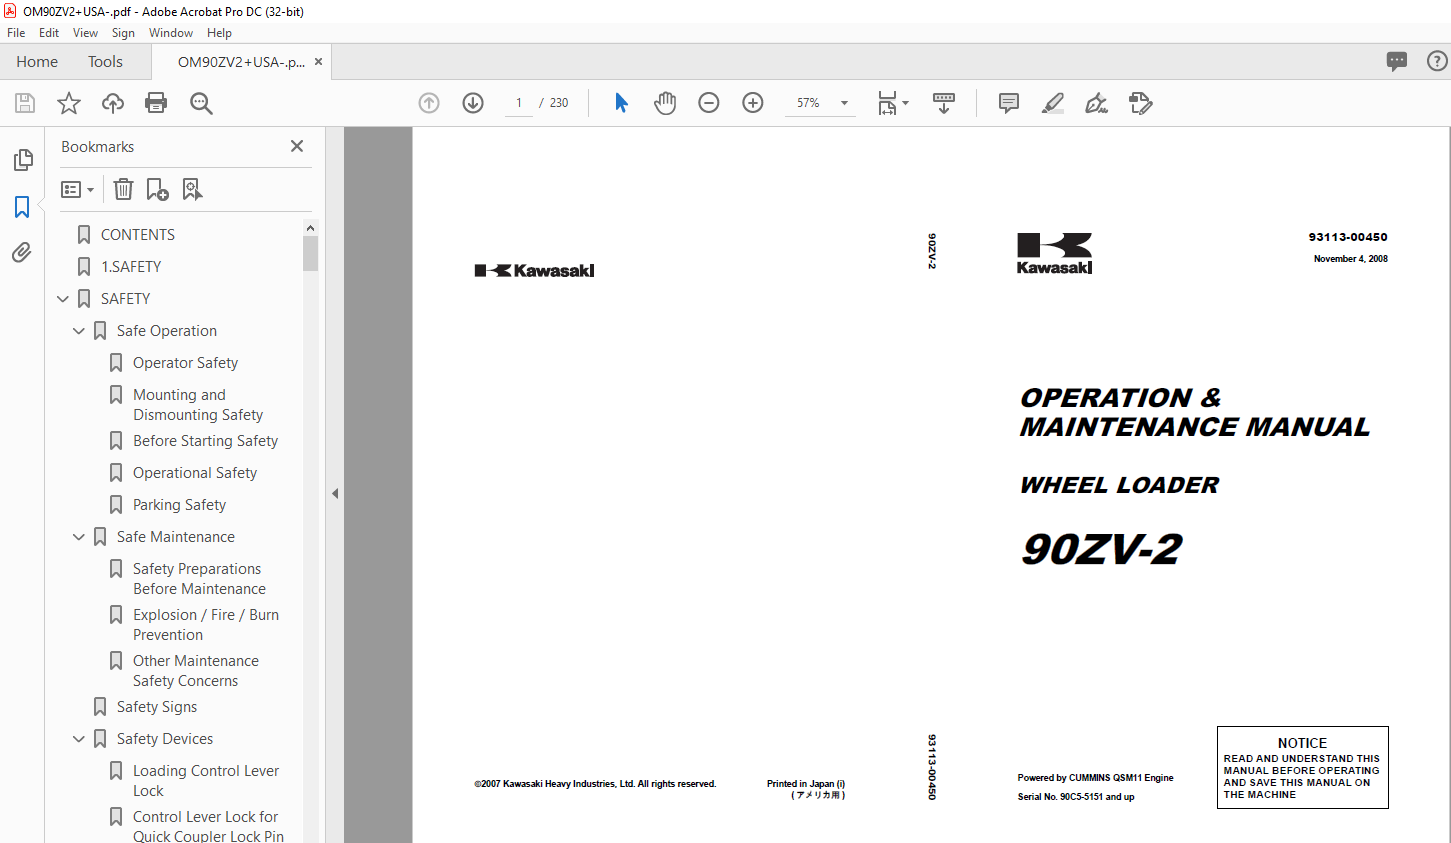Print the document
This screenshot has width=1451, height=843.
156,103
